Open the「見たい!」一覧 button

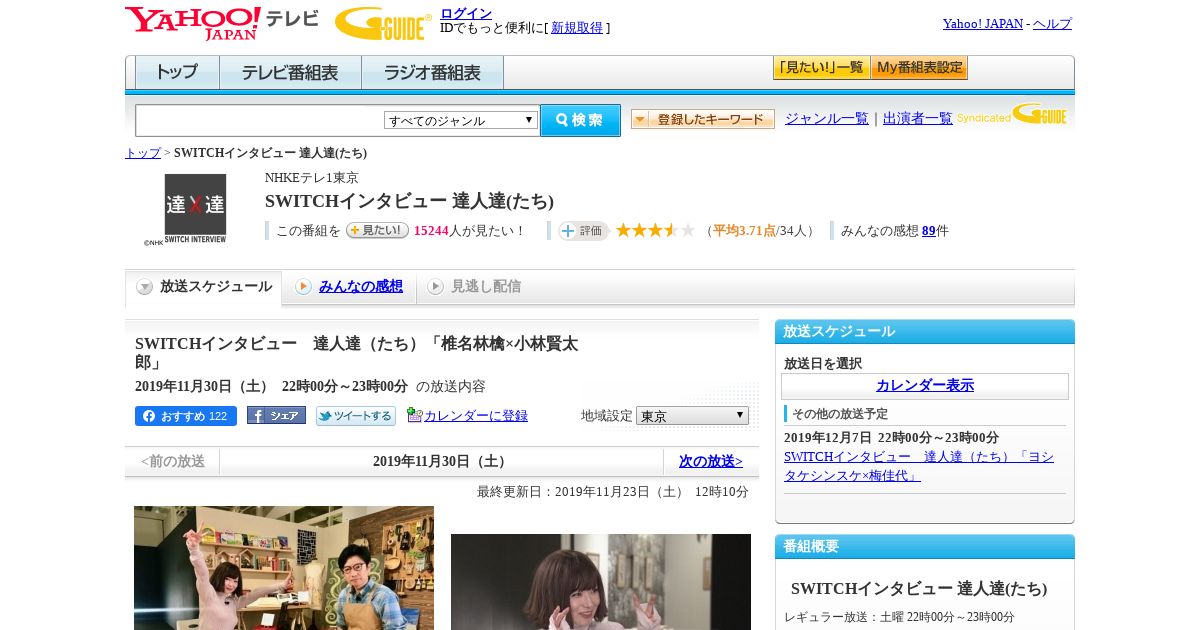(x=821, y=68)
